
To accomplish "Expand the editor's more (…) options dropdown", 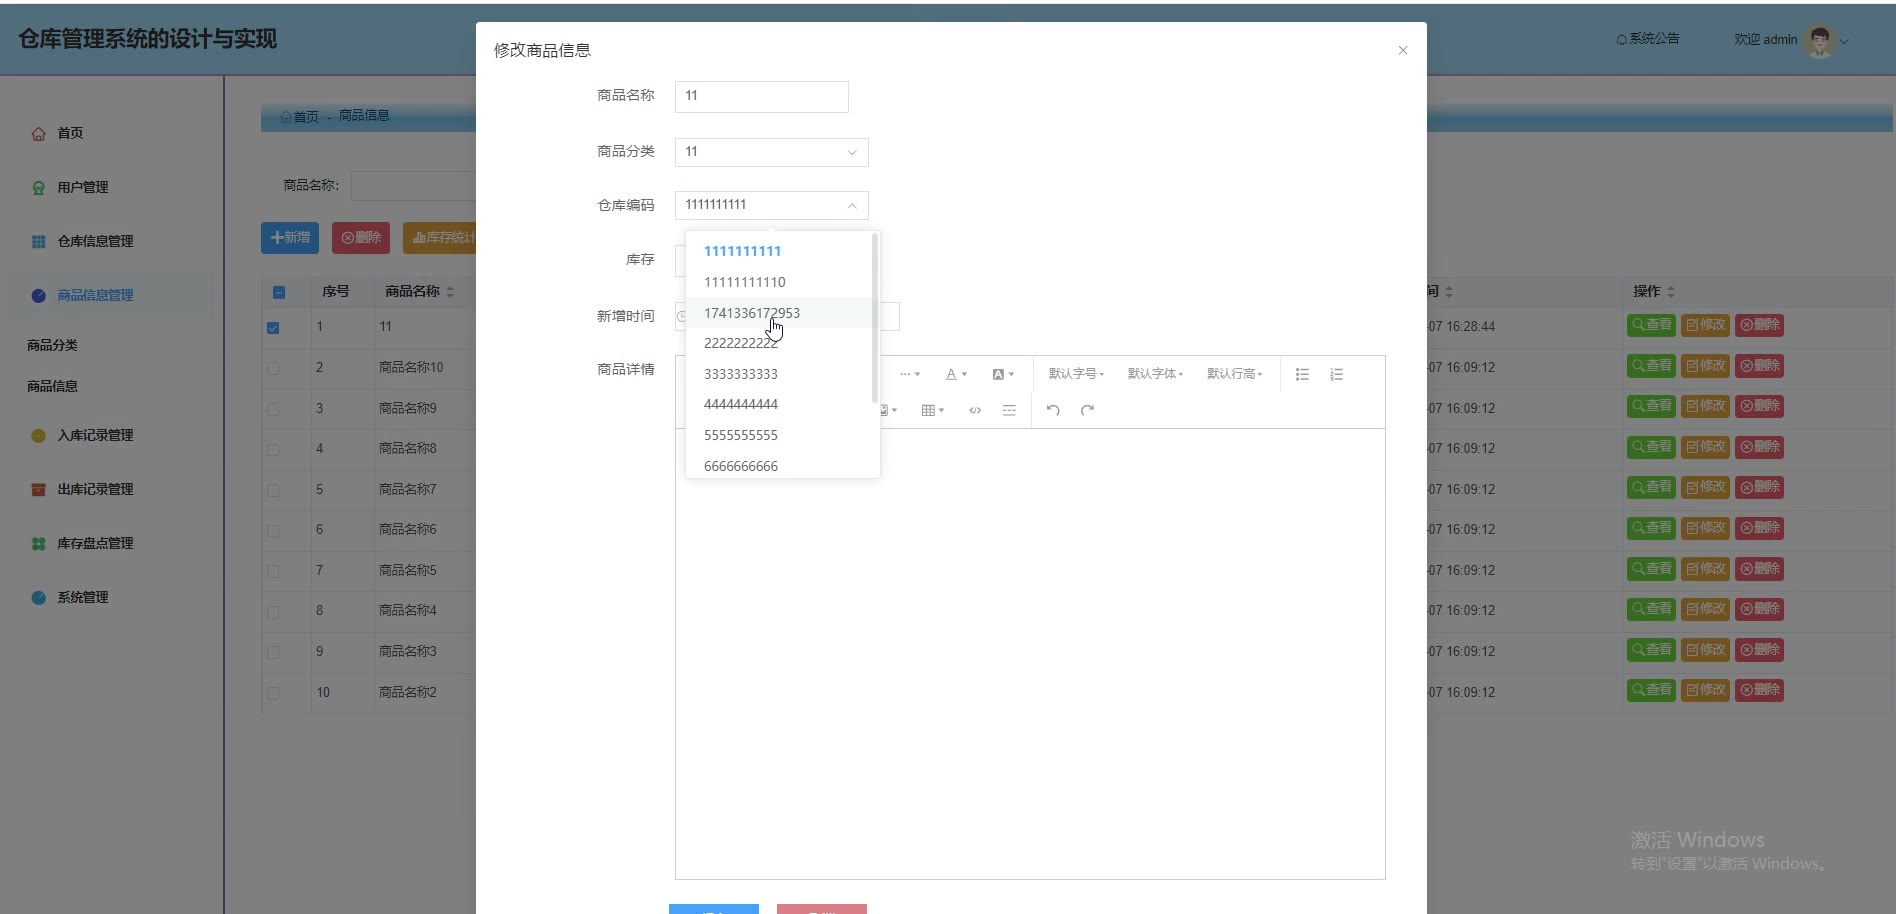I will point(909,374).
